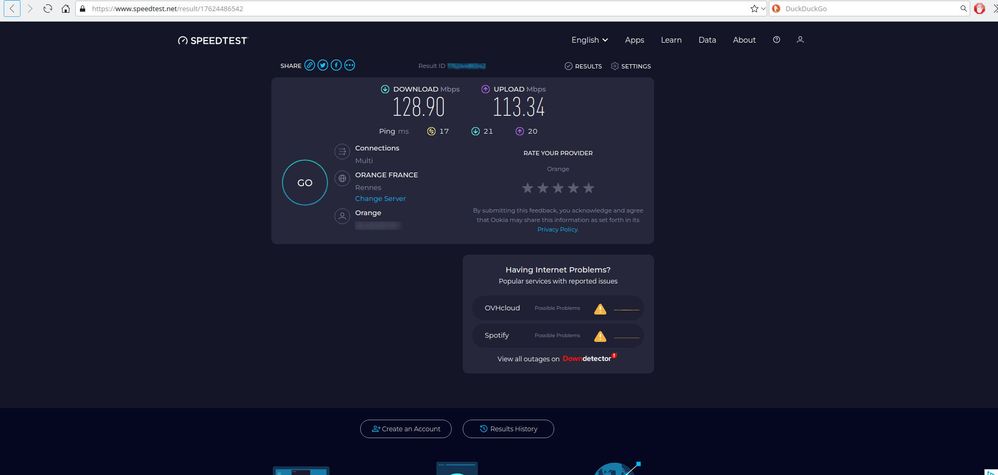Click the Result ID number link
998x475 pixels.
pyautogui.click(x=467, y=66)
